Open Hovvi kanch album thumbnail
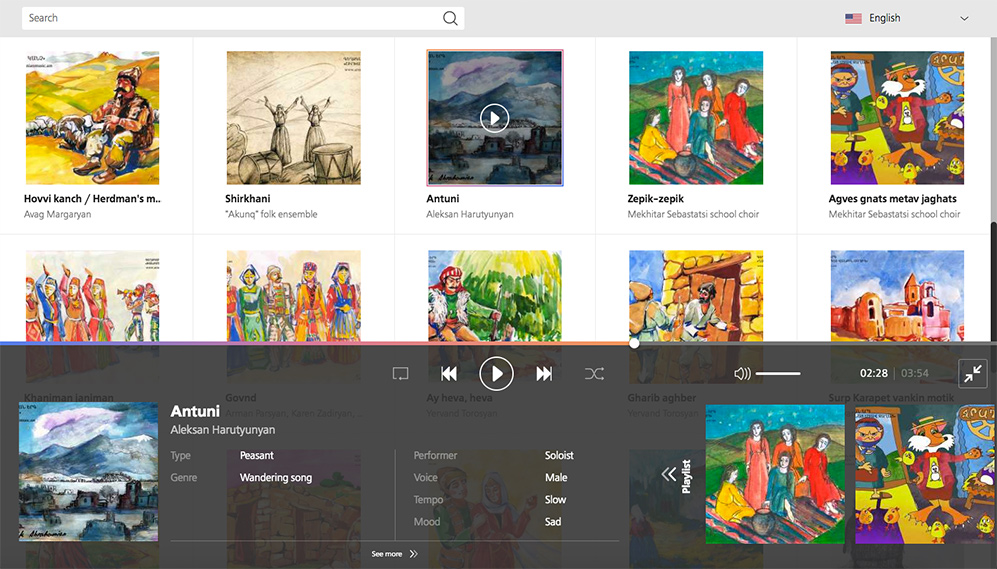The height and width of the screenshot is (569, 997). pyautogui.click(x=92, y=118)
